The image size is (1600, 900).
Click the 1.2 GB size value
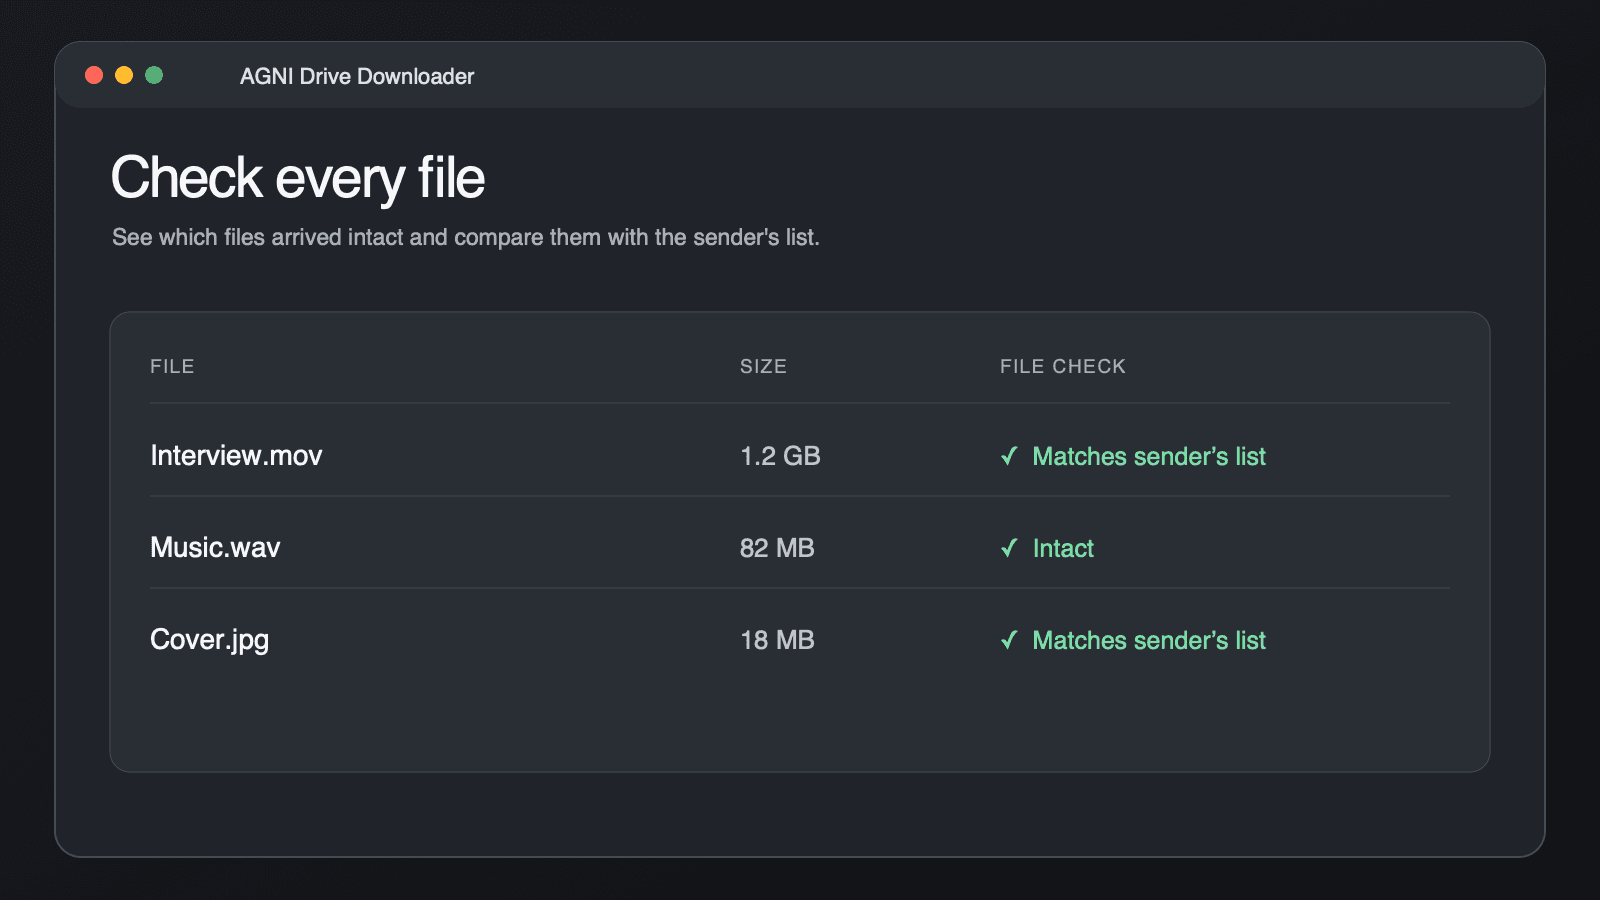780,456
